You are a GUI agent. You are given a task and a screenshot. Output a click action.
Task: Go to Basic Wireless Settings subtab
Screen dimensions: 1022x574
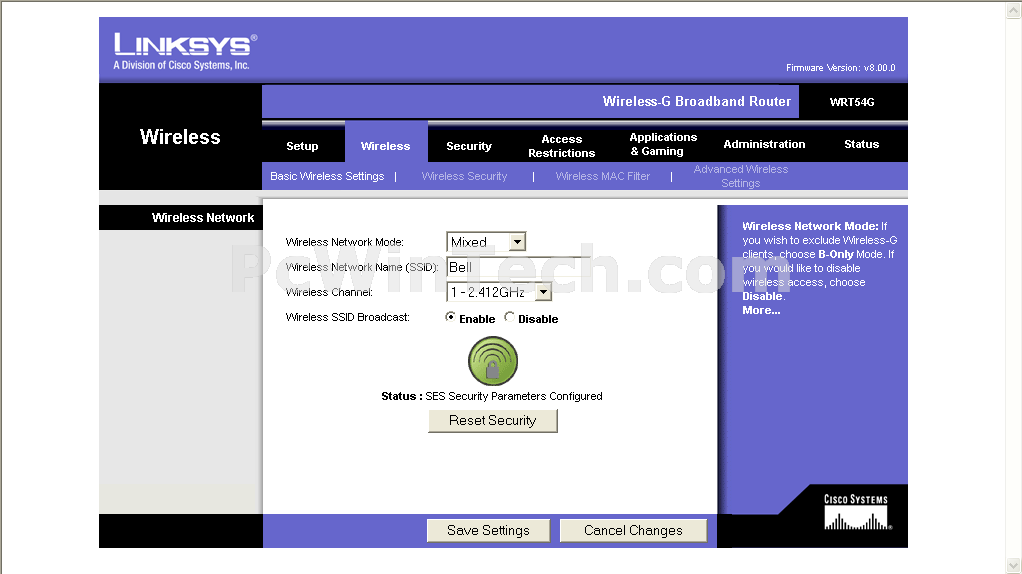coord(327,176)
